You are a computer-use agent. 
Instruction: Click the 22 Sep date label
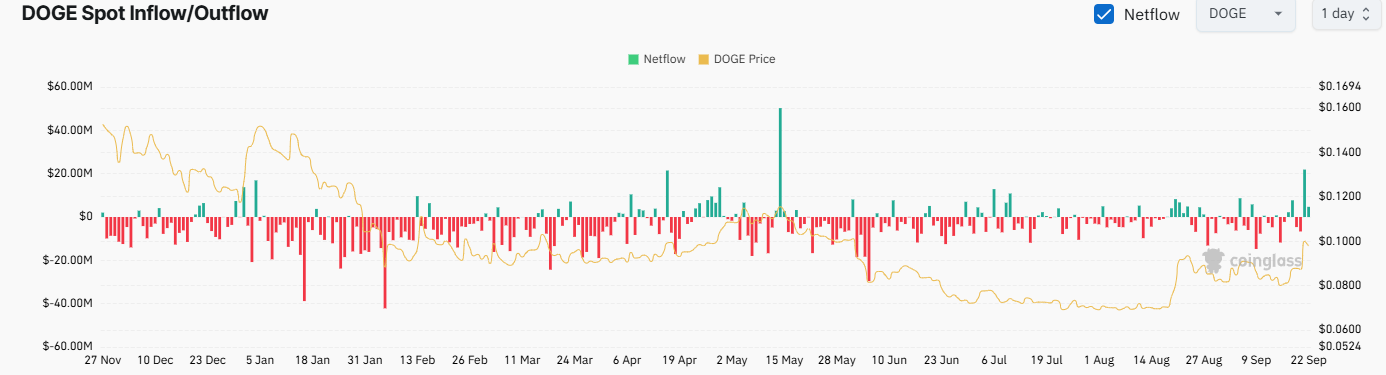tap(1308, 359)
